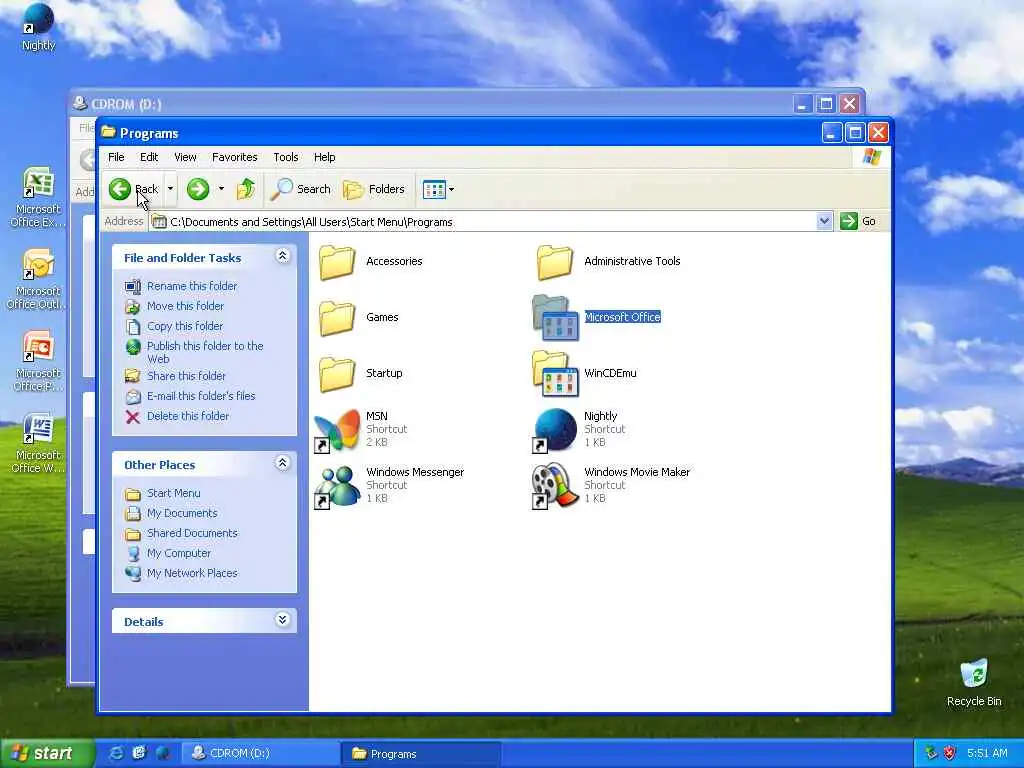This screenshot has width=1024, height=768.
Task: Open the Back history dropdown arrow
Action: (x=170, y=189)
